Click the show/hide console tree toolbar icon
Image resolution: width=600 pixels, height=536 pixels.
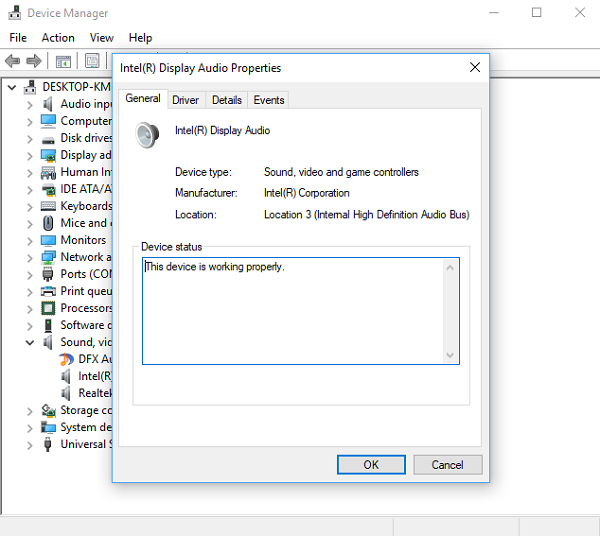click(x=63, y=62)
